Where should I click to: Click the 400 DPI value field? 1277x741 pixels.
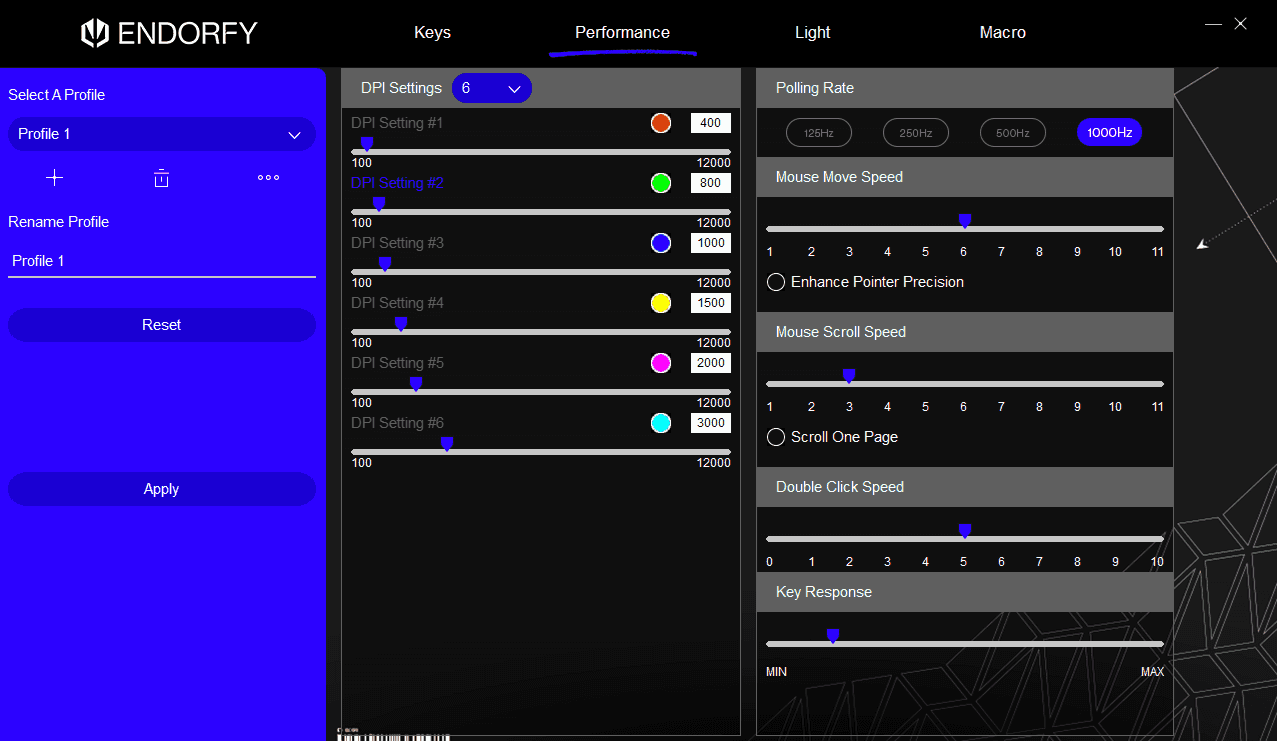pos(711,123)
